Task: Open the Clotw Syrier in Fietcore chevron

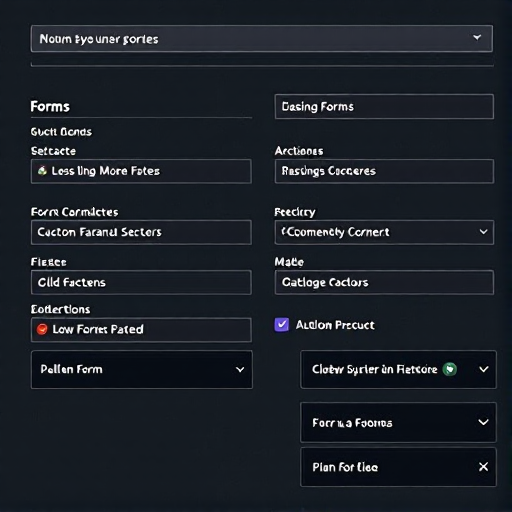Action: (x=483, y=369)
